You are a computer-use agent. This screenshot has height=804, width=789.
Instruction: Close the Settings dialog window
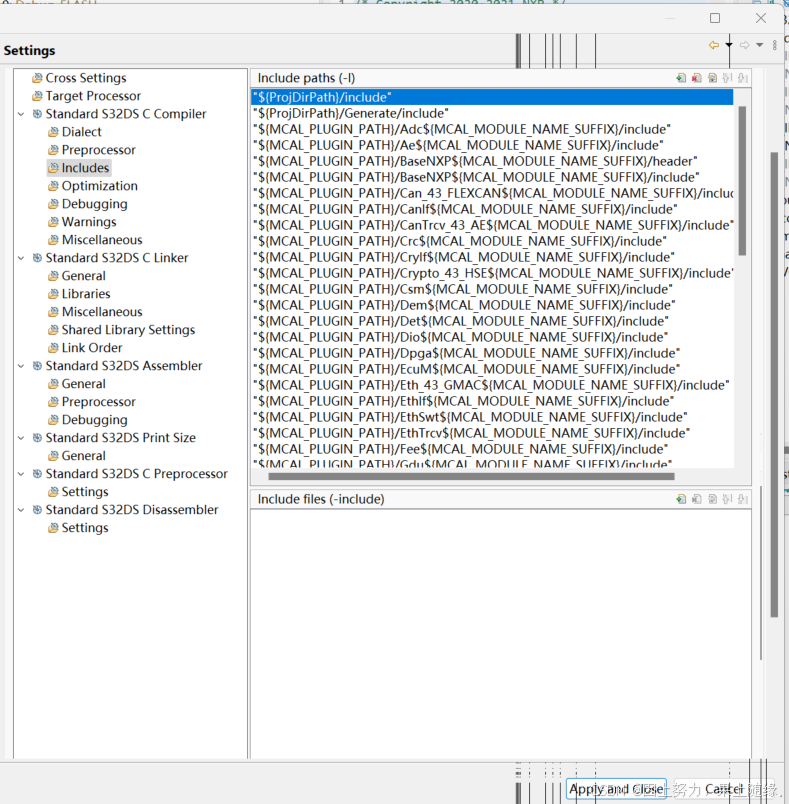(761, 18)
